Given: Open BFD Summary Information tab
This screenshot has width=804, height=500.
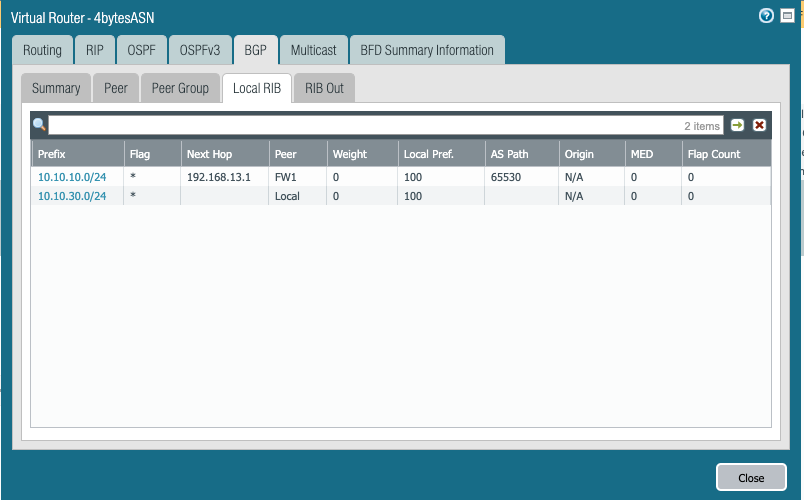Looking at the screenshot, I should (428, 50).
